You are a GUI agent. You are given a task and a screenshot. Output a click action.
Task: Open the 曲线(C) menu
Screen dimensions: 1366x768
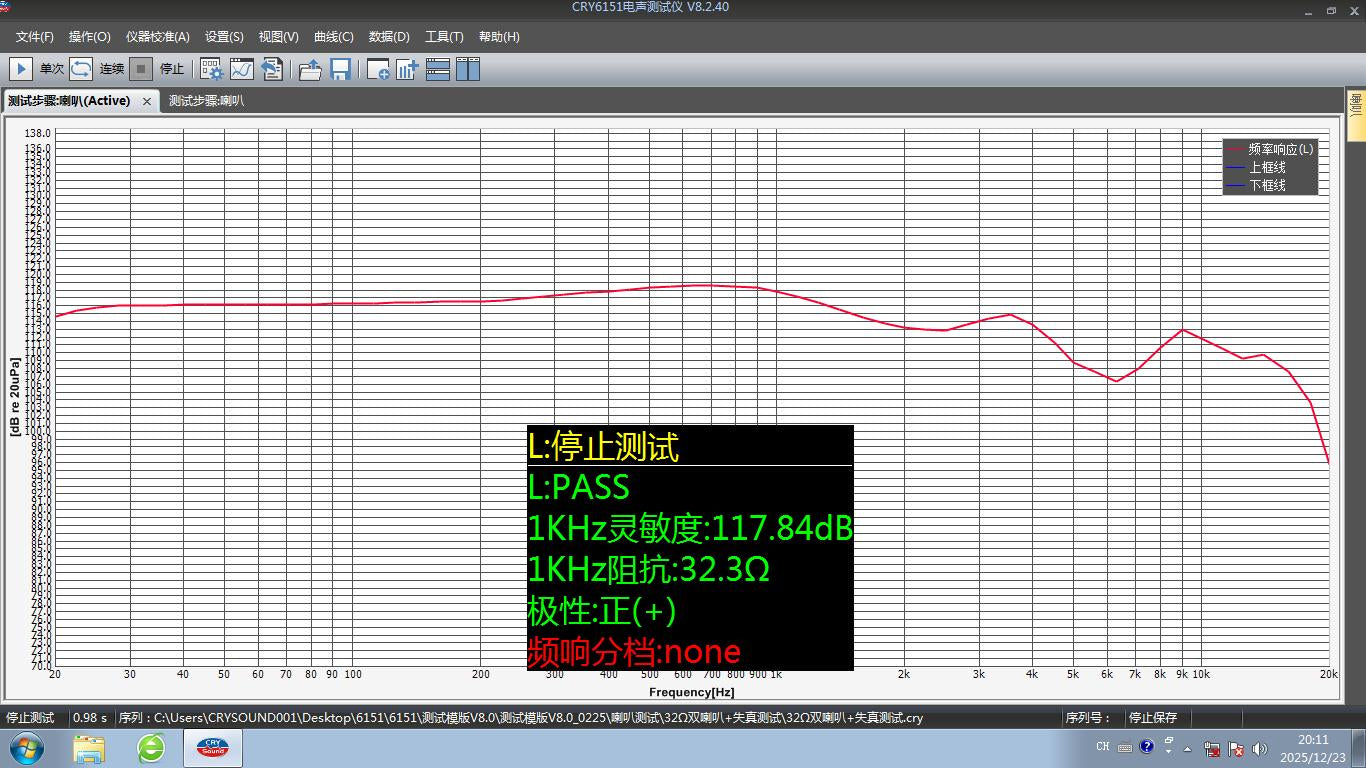333,37
